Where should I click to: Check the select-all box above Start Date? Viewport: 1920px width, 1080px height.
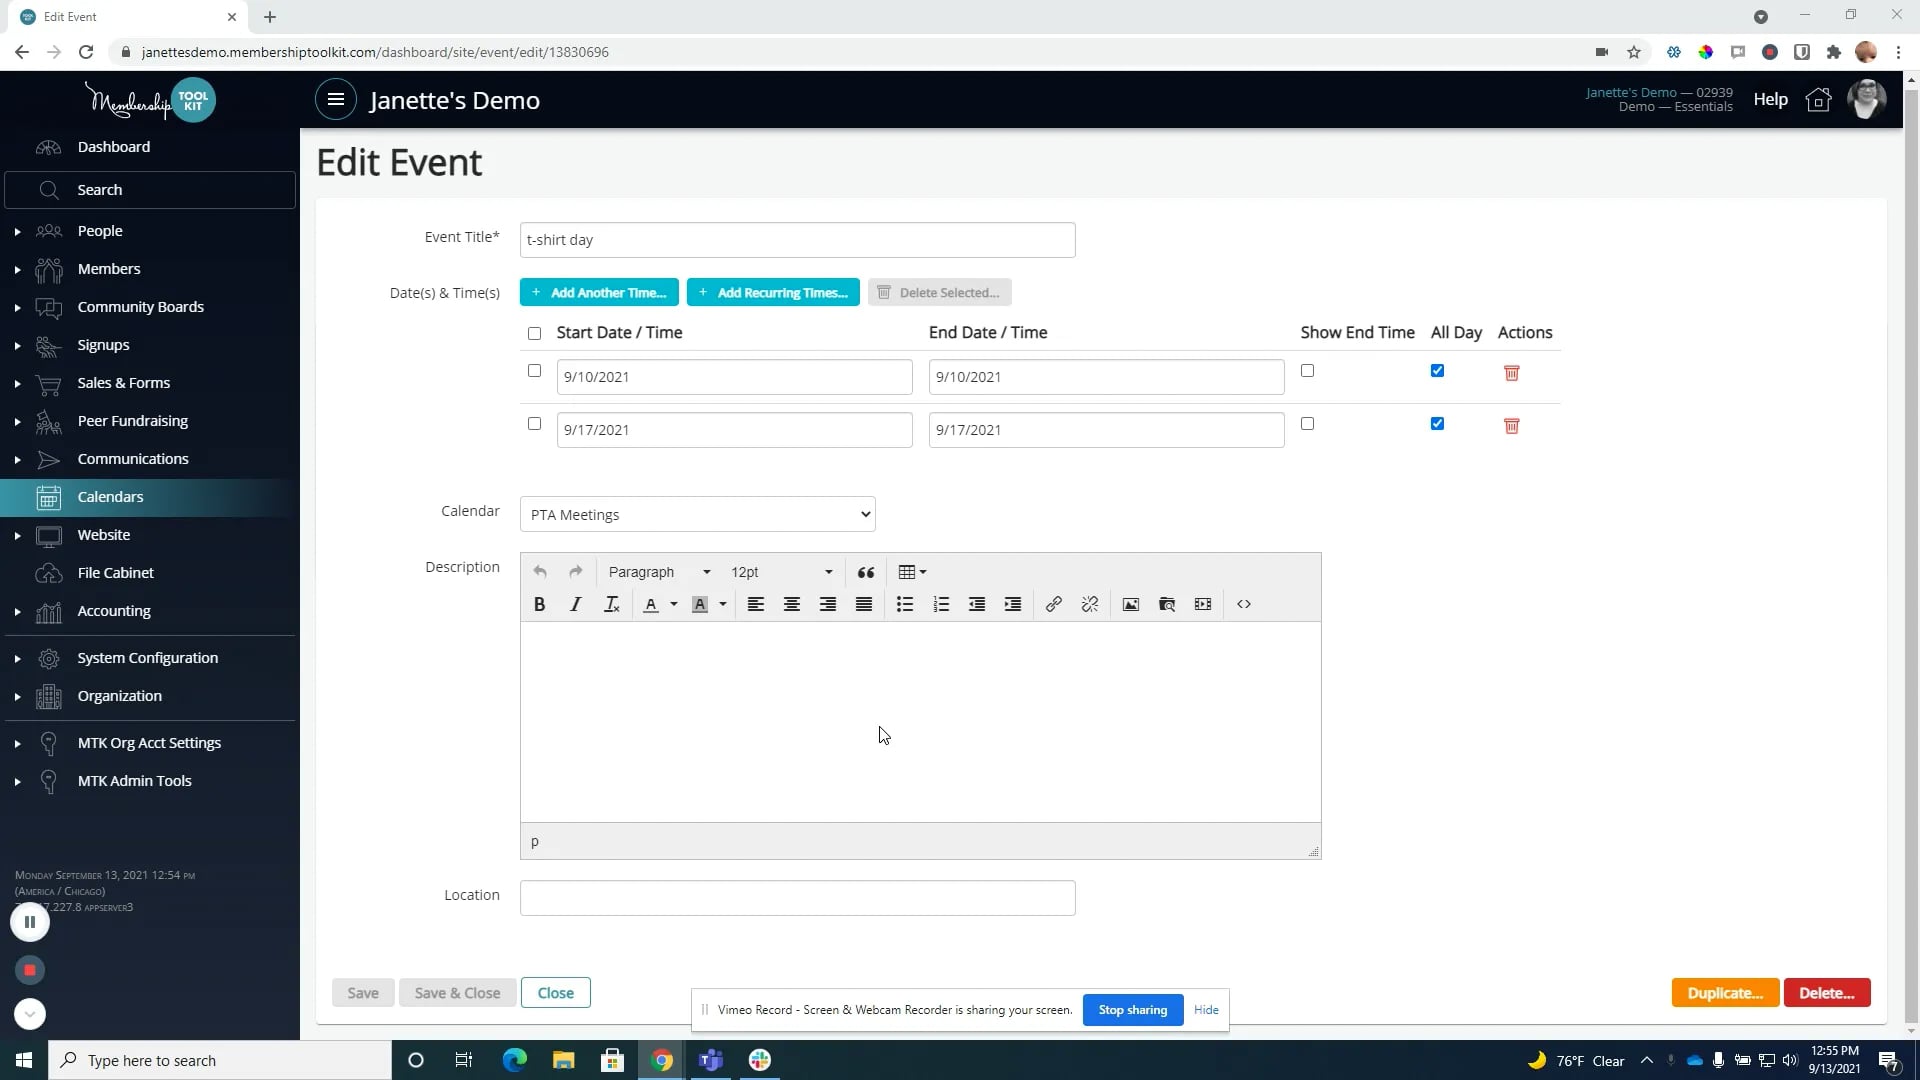point(534,333)
